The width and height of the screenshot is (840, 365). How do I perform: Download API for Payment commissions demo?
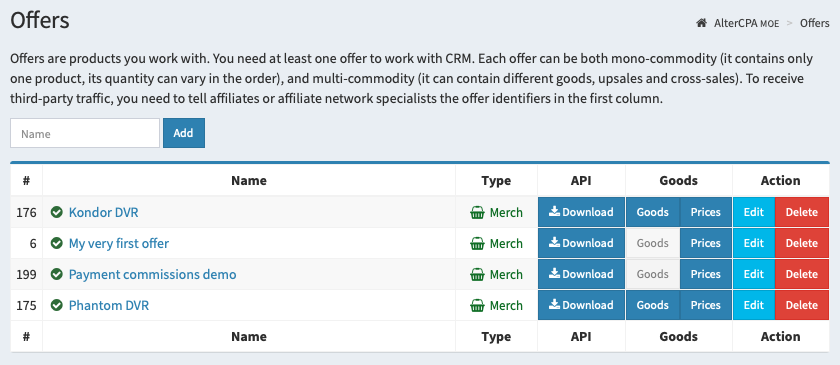tap(581, 274)
